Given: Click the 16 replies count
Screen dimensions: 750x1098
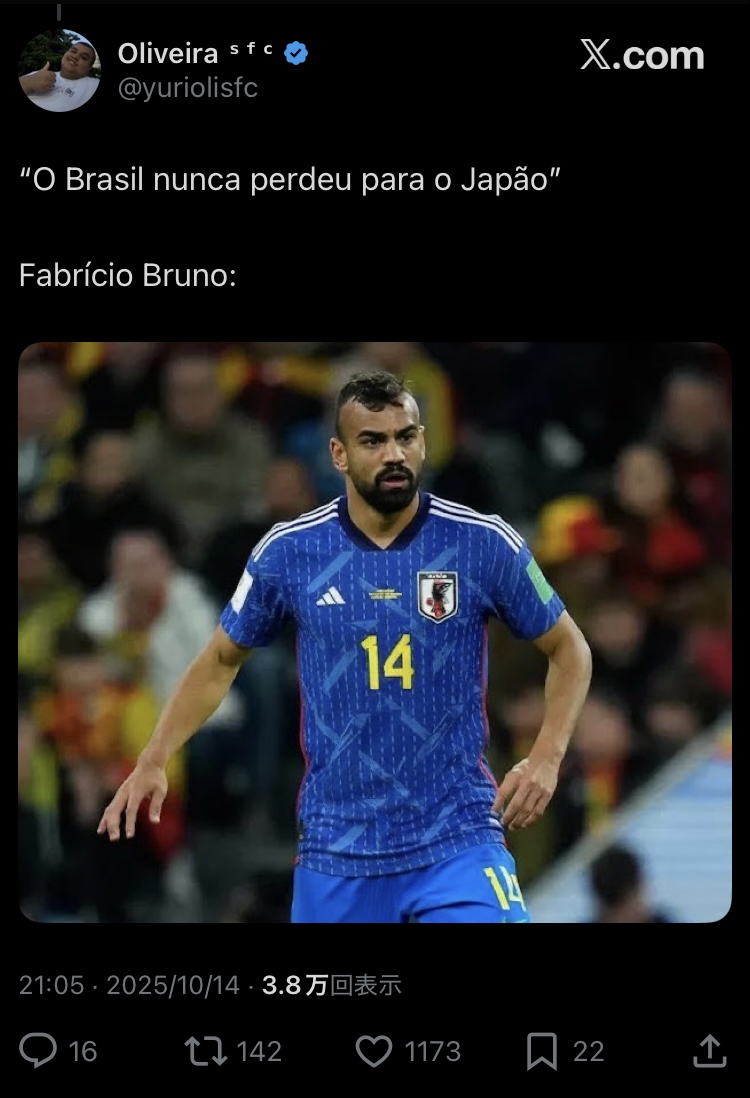Looking at the screenshot, I should pyautogui.click(x=83, y=1052).
